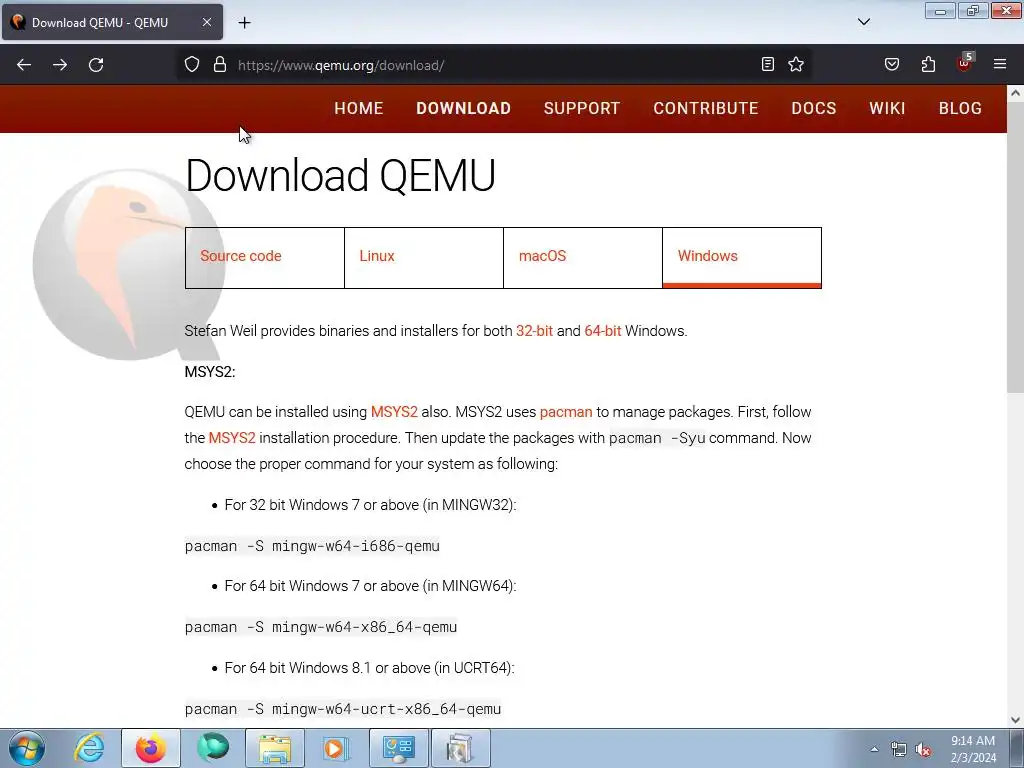
Task: Click the vertical scrollbar thumb
Action: (x=1015, y=247)
